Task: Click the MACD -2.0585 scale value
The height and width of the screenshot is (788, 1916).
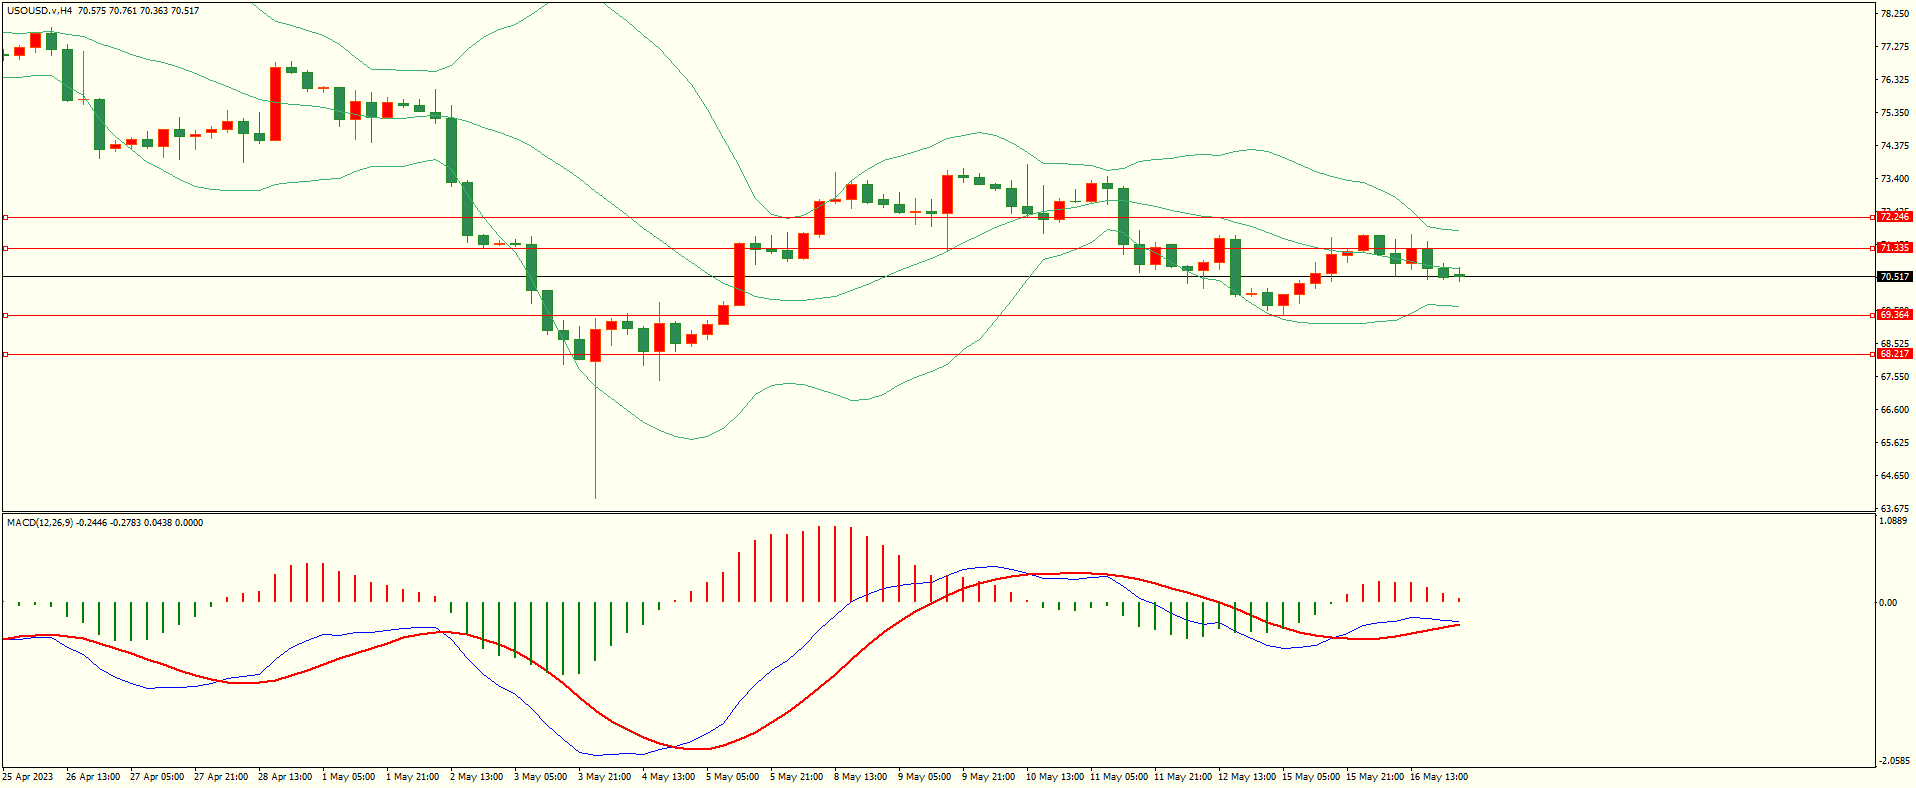Action: (1894, 761)
